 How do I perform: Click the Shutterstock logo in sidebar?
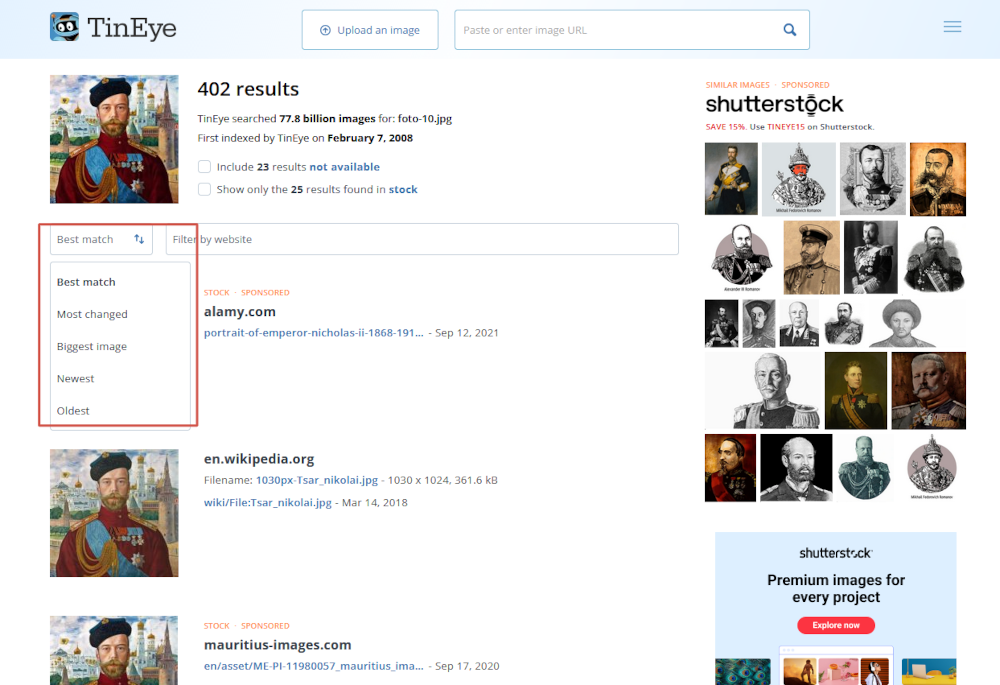pyautogui.click(x=774, y=104)
